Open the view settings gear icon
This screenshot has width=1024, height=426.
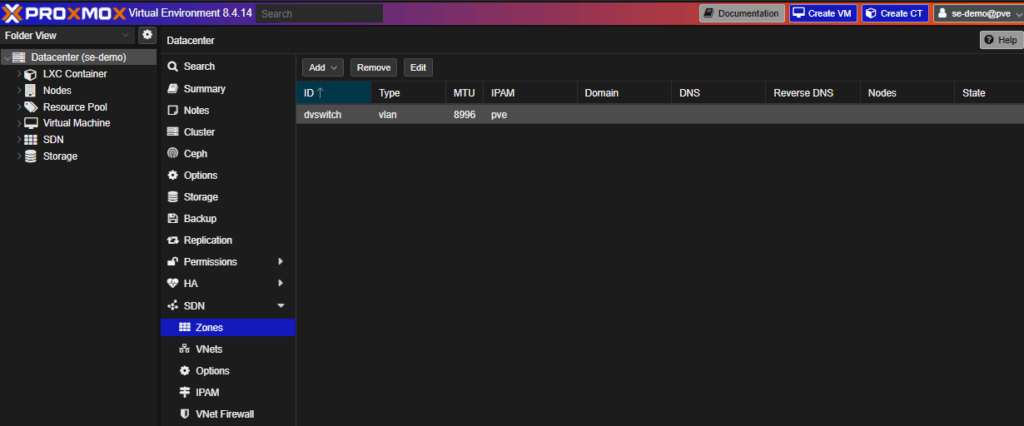coord(148,35)
